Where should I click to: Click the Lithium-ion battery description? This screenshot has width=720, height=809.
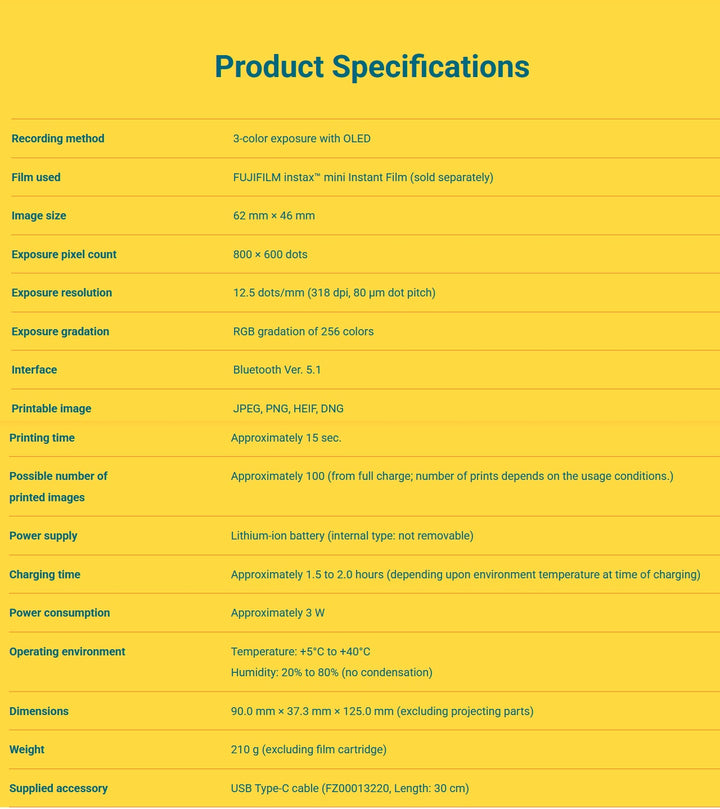pos(352,536)
